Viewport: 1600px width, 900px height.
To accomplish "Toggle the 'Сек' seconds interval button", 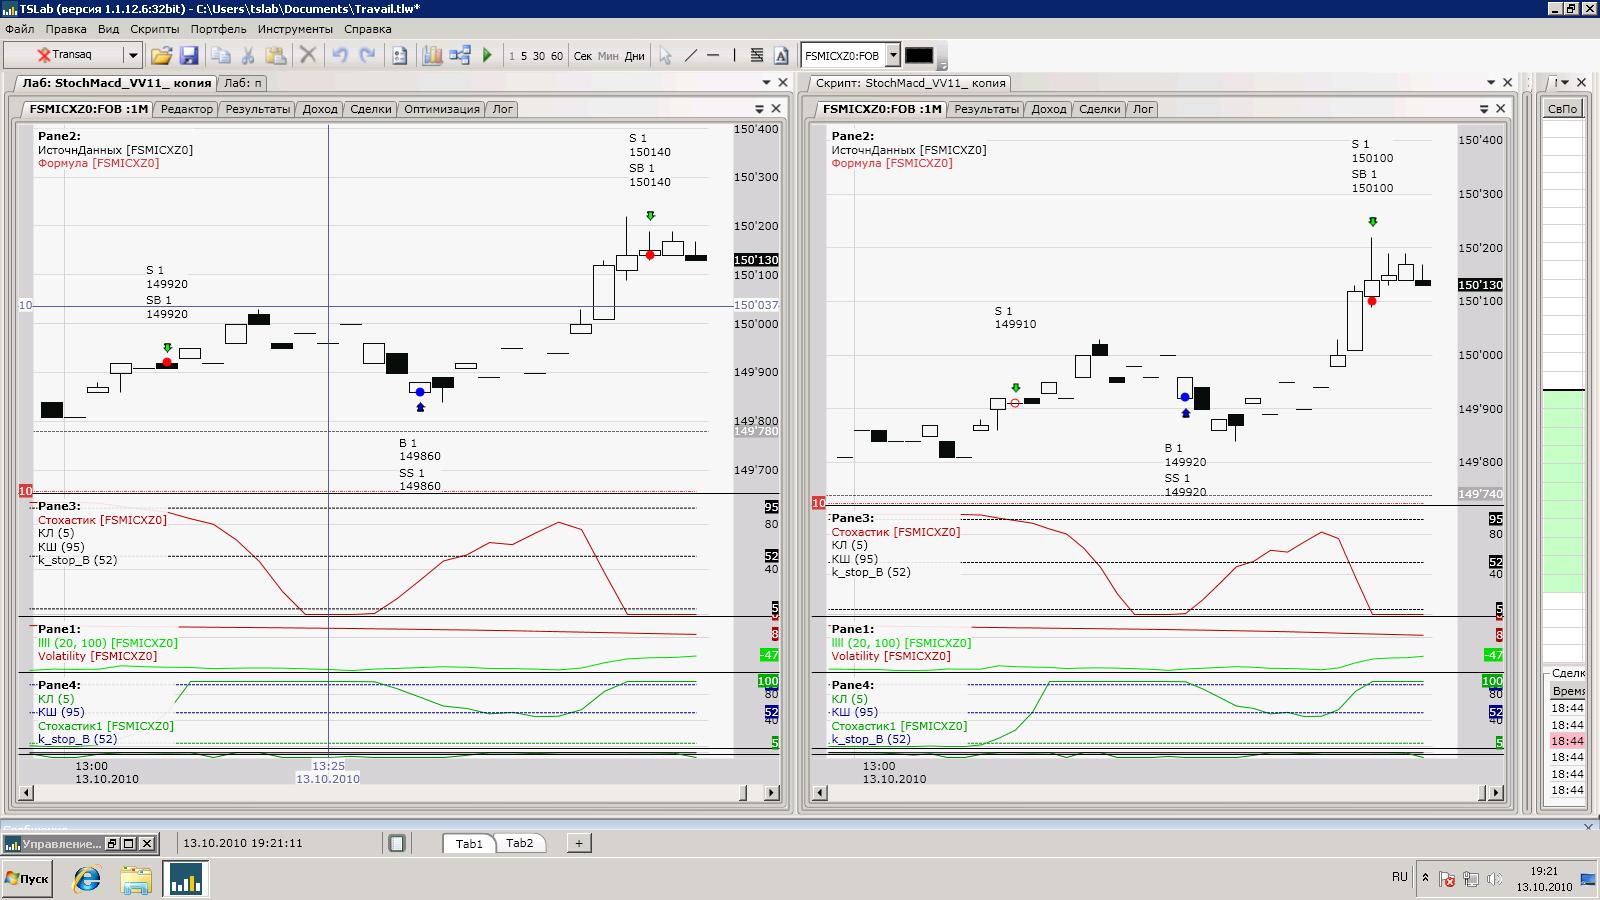I will 583,56.
